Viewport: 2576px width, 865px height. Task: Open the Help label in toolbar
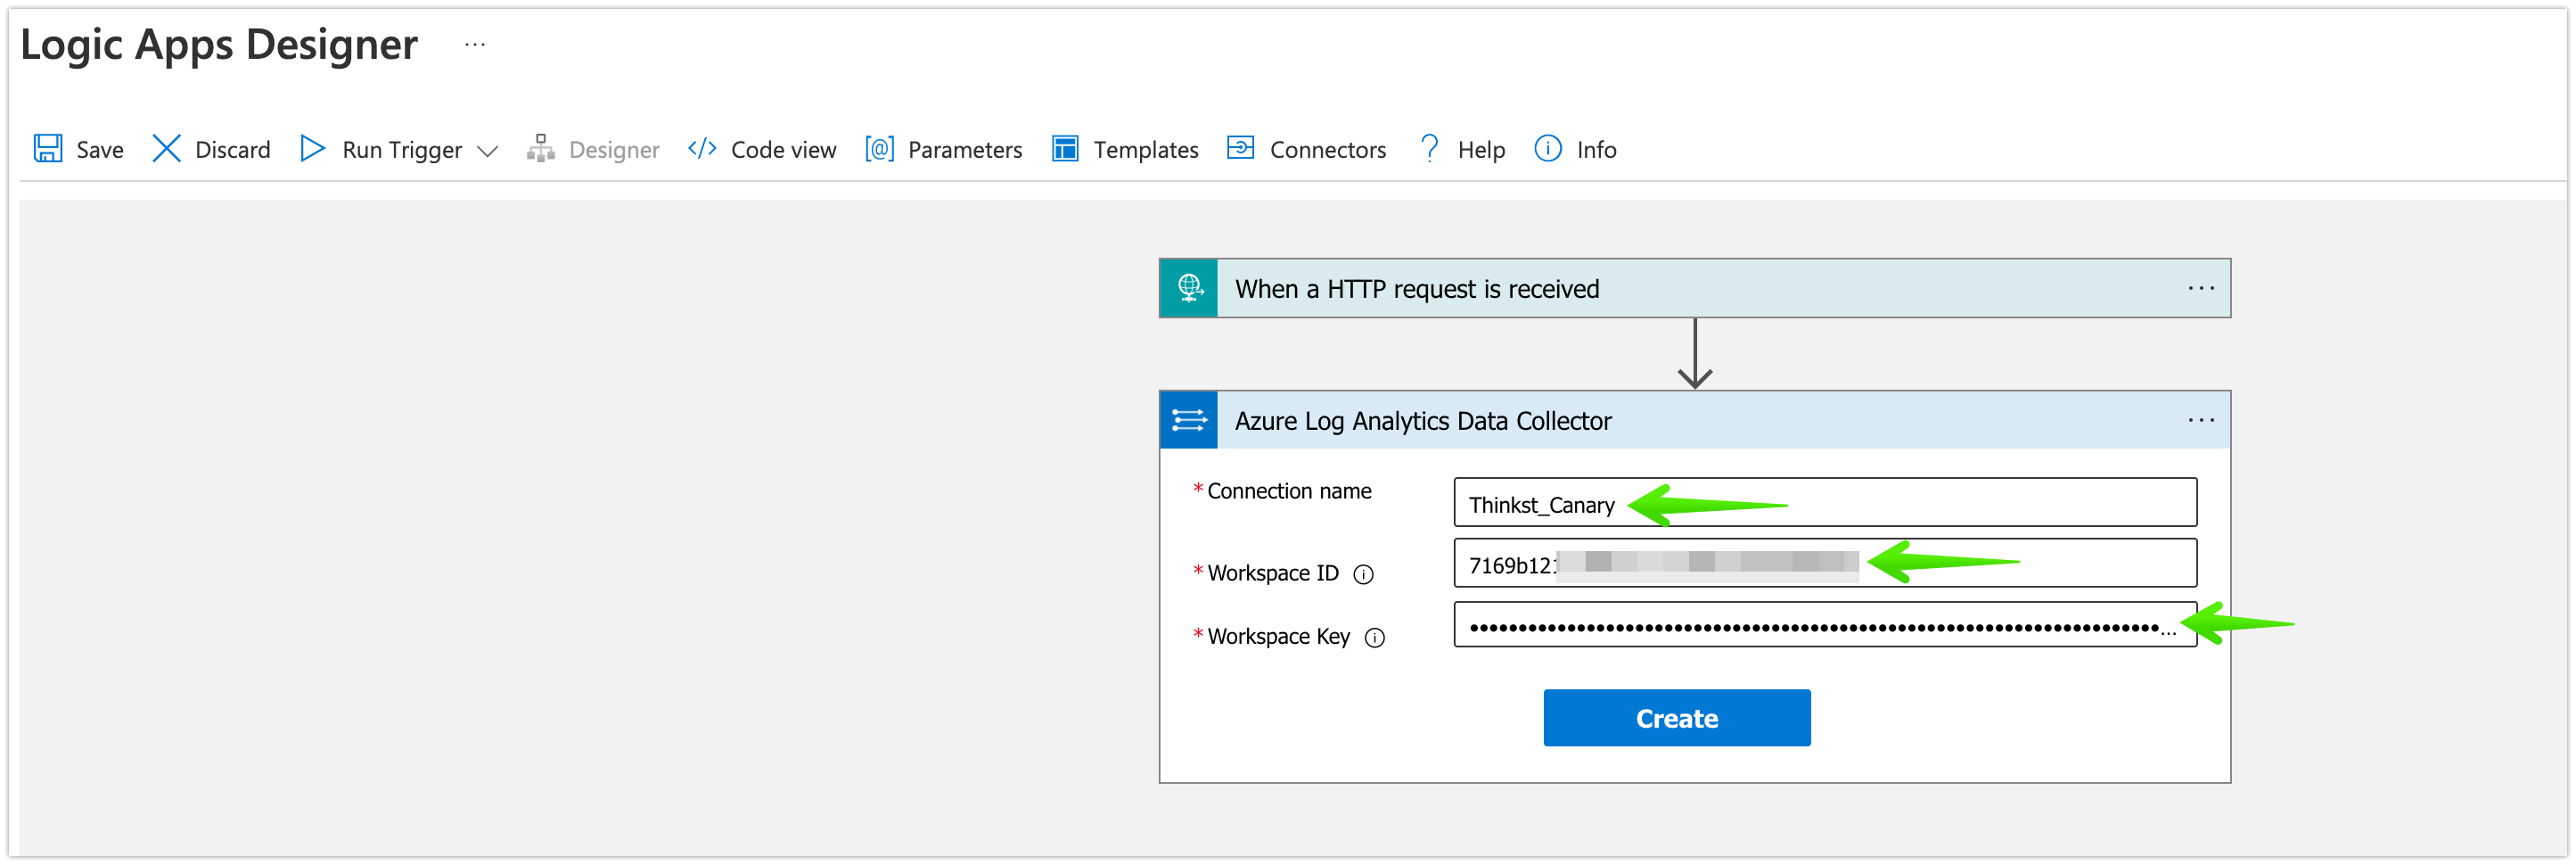coord(1481,150)
